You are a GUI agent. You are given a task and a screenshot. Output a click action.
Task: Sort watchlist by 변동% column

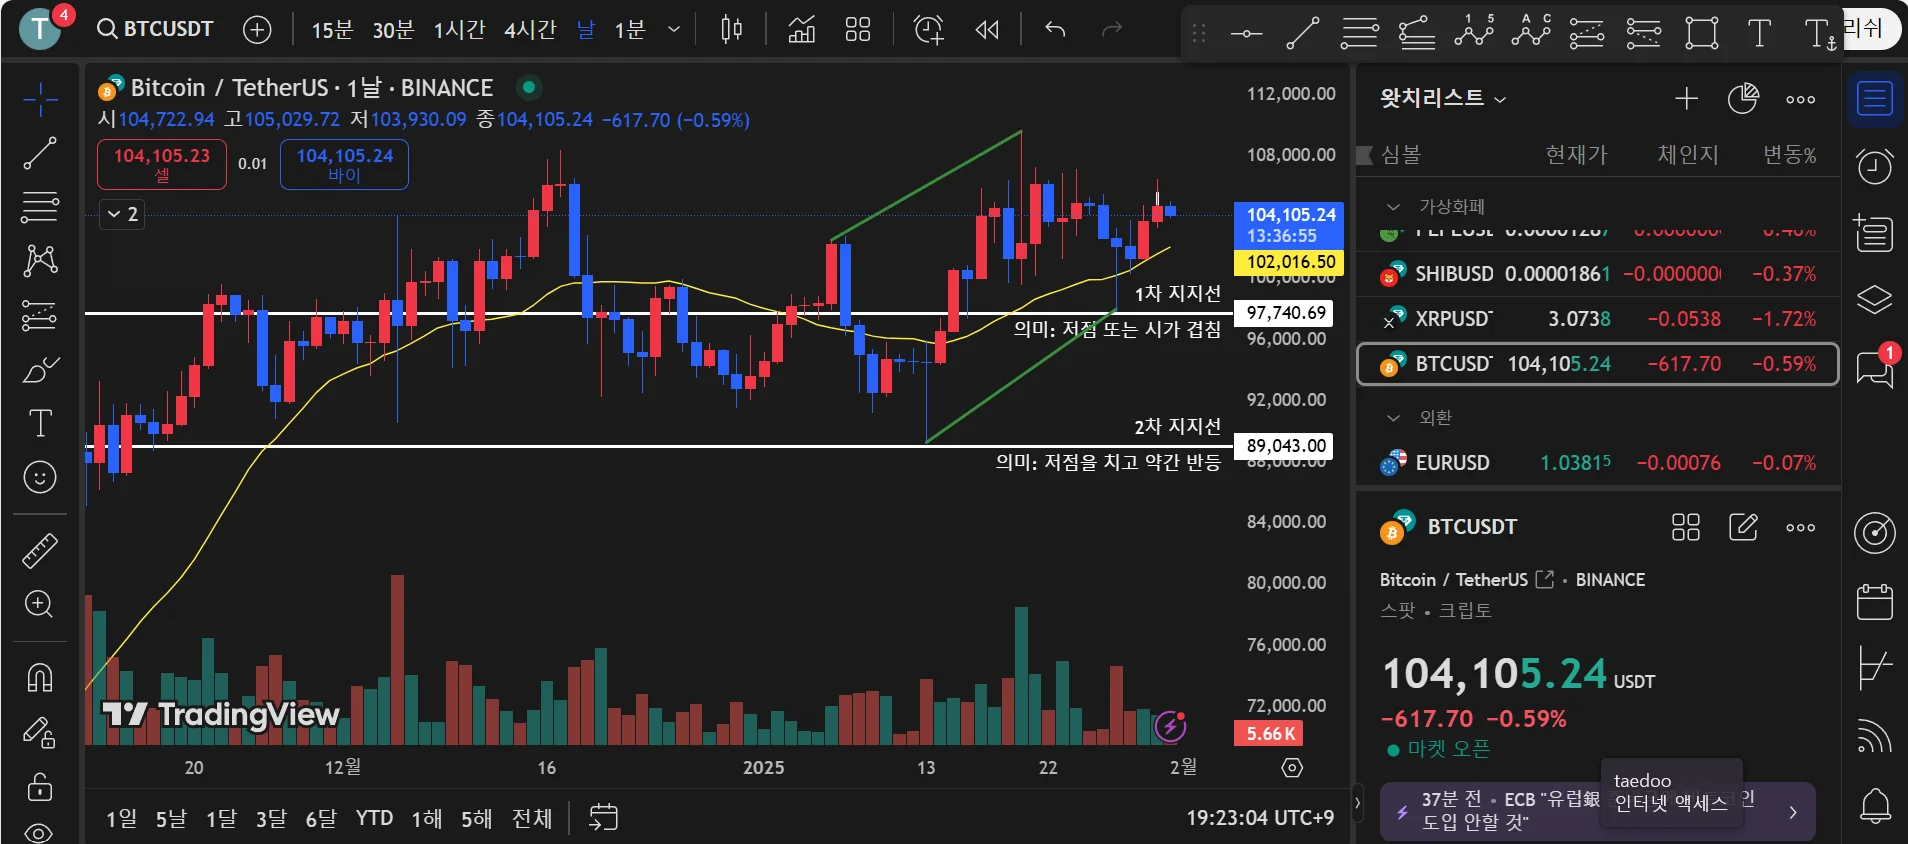click(1789, 155)
